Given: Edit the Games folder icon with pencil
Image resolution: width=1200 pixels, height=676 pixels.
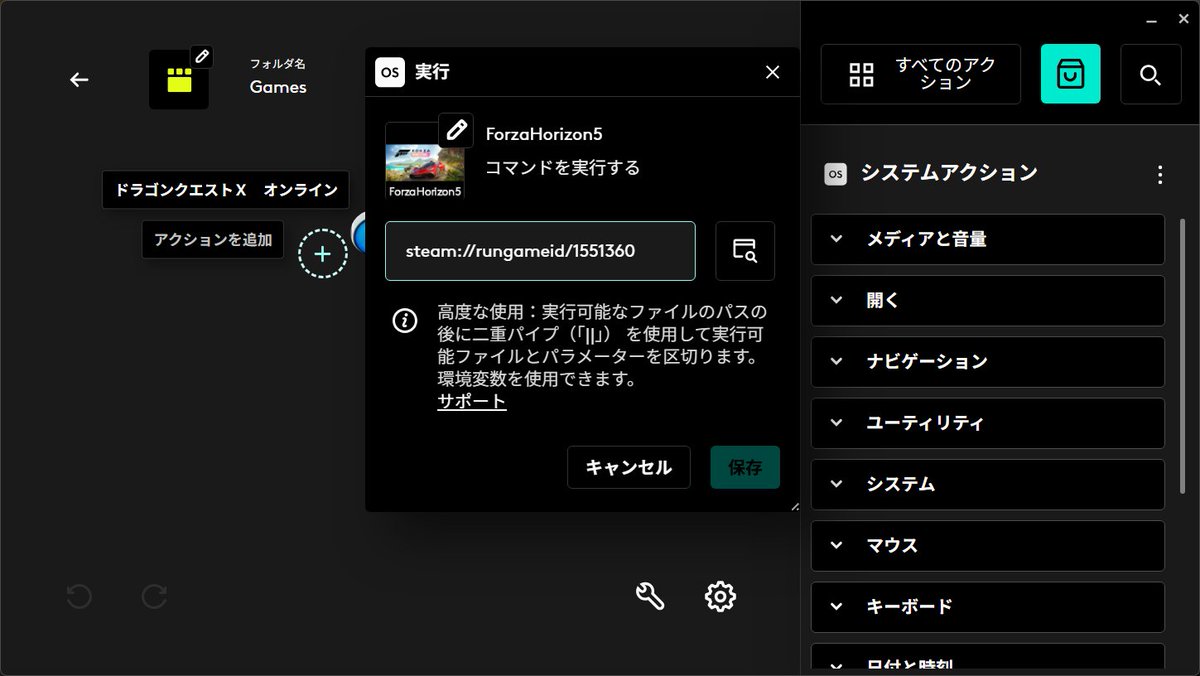Looking at the screenshot, I should (202, 56).
